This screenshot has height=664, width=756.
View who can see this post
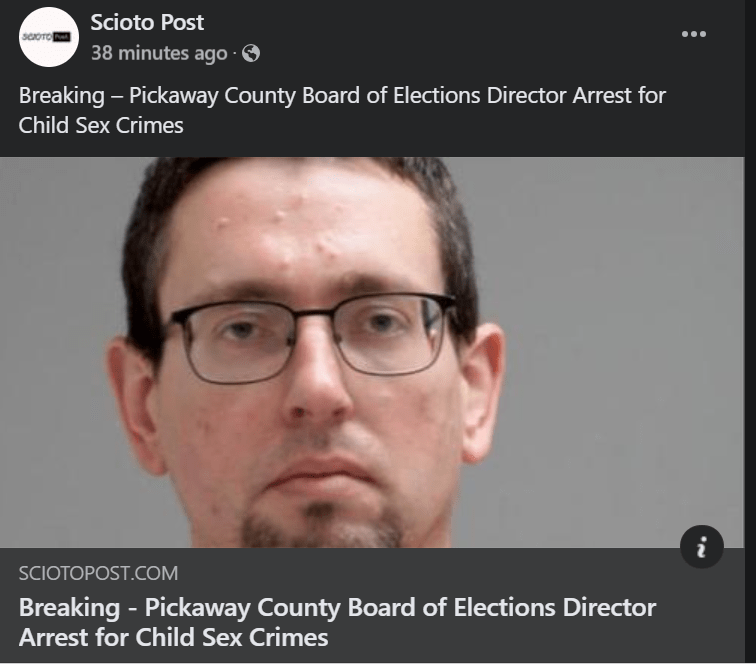click(251, 53)
